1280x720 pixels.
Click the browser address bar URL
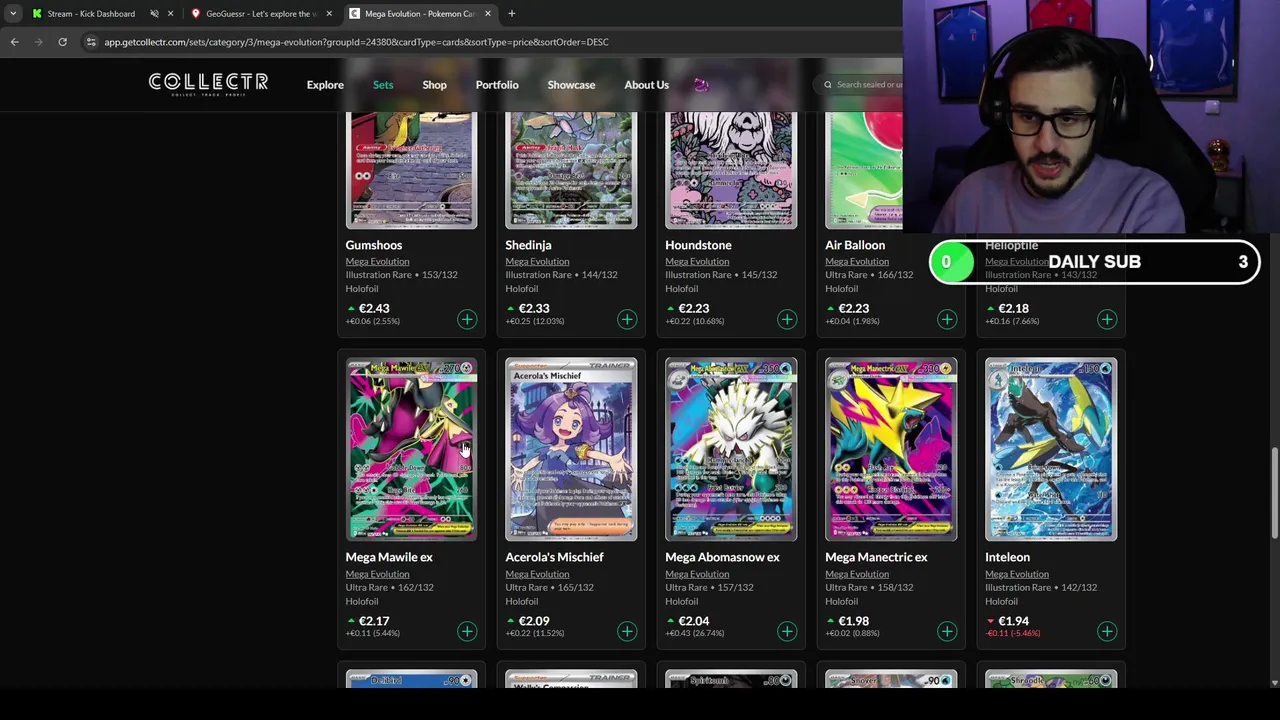(x=356, y=42)
